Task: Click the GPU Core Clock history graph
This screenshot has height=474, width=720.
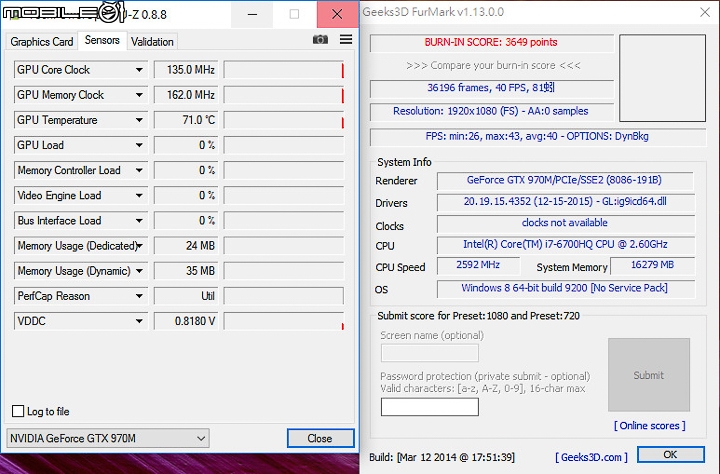Action: point(284,70)
